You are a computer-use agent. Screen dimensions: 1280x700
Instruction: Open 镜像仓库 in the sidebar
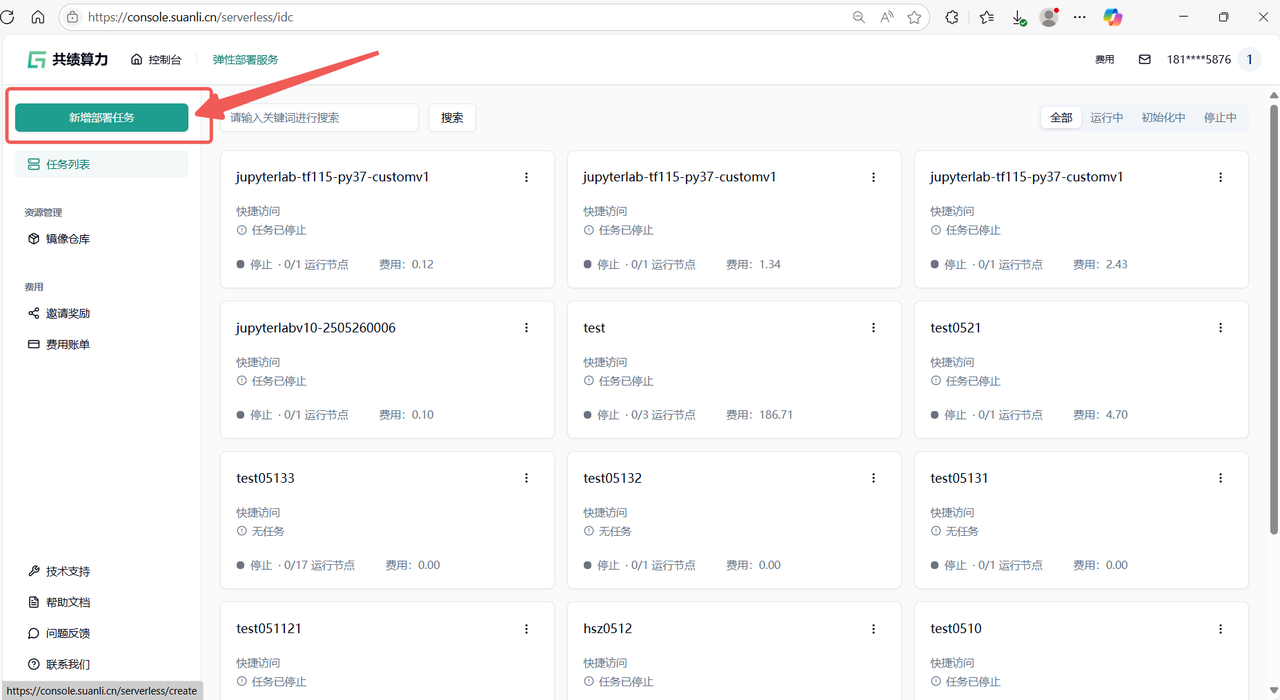pyautogui.click(x=67, y=239)
